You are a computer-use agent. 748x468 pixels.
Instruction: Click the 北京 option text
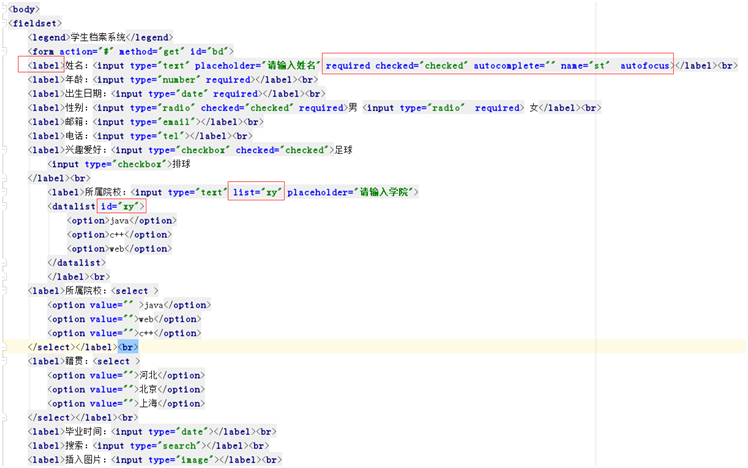[x=148, y=389]
